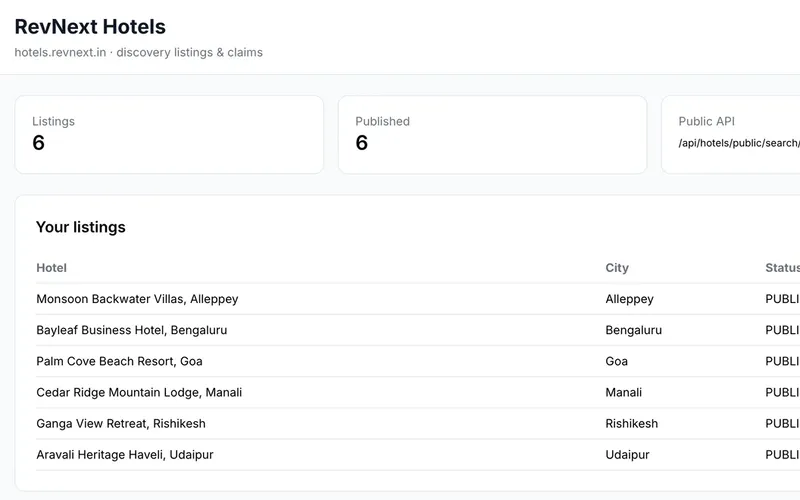800x500 pixels.
Task: Click the Alleppey city cell
Action: tap(629, 299)
